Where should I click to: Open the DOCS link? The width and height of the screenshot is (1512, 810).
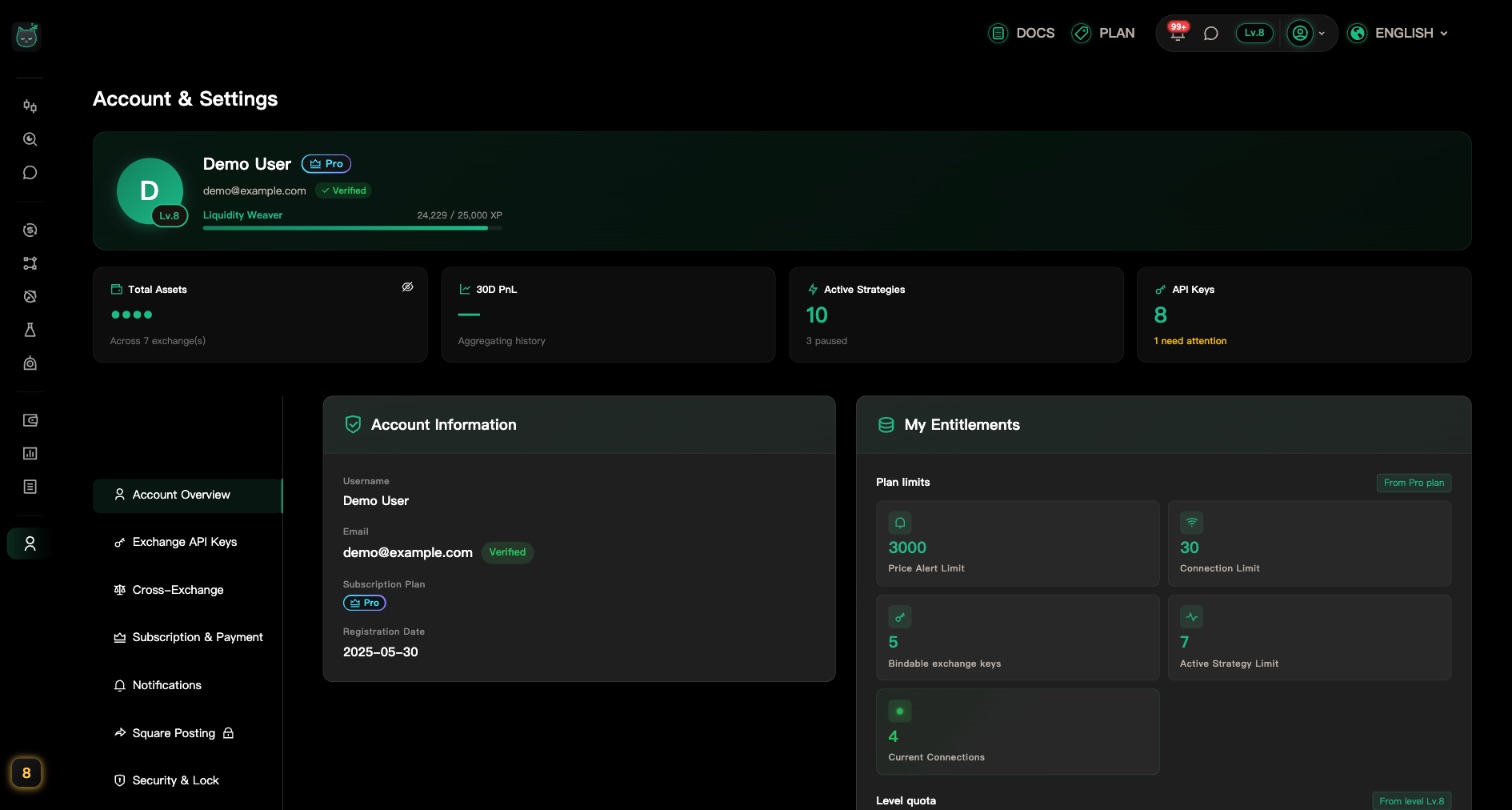[x=1022, y=33]
